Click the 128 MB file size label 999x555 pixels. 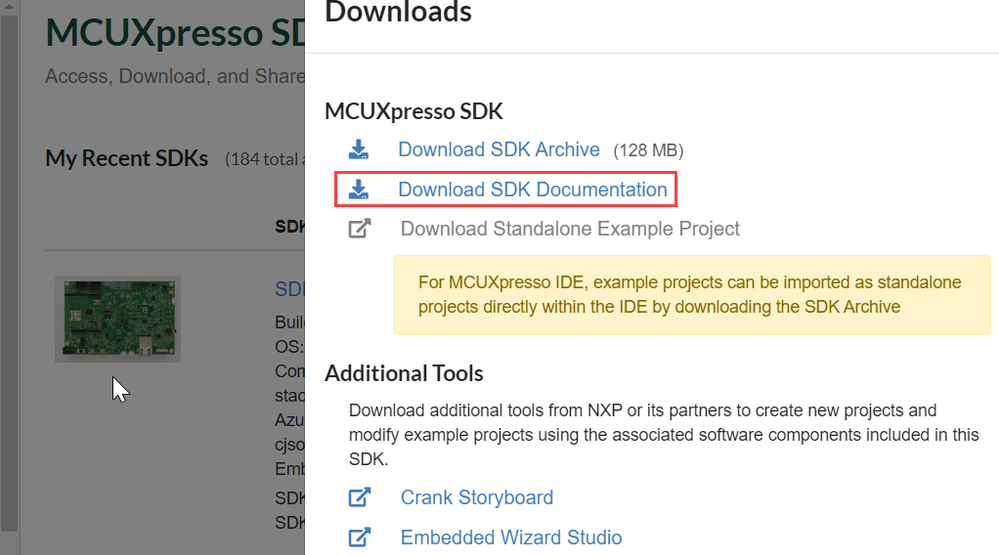648,151
